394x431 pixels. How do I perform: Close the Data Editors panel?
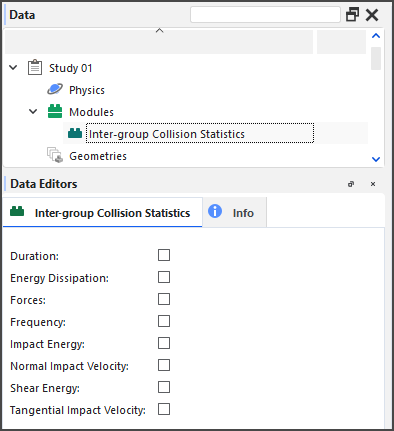373,184
